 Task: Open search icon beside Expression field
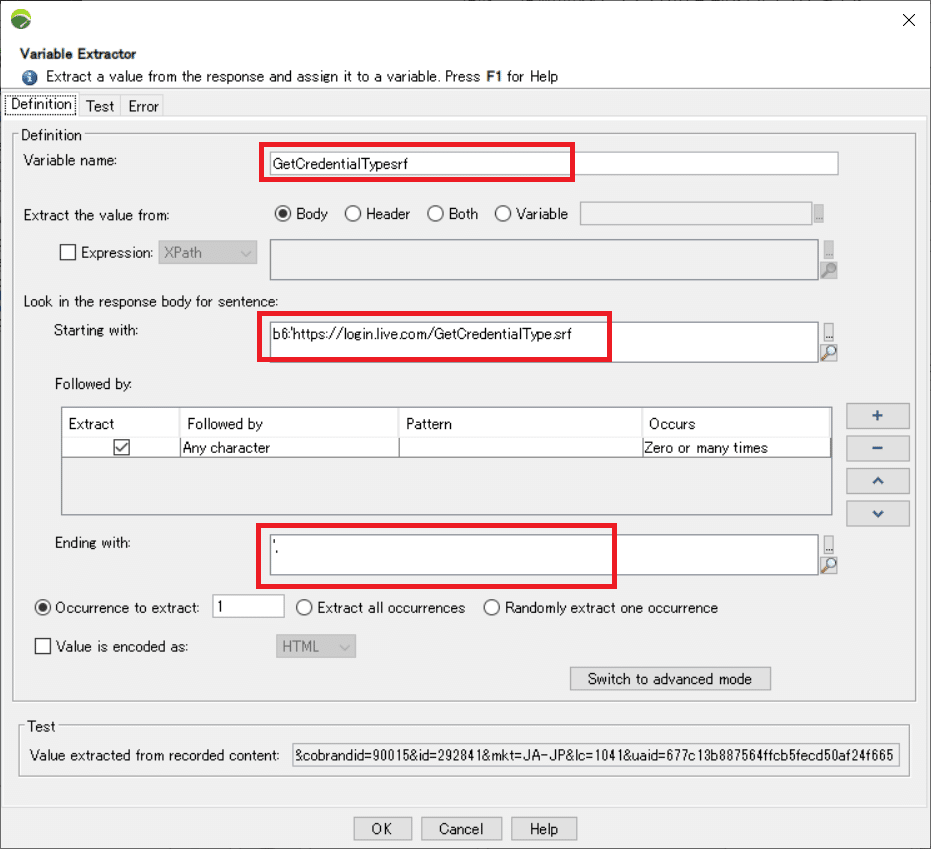click(x=829, y=270)
